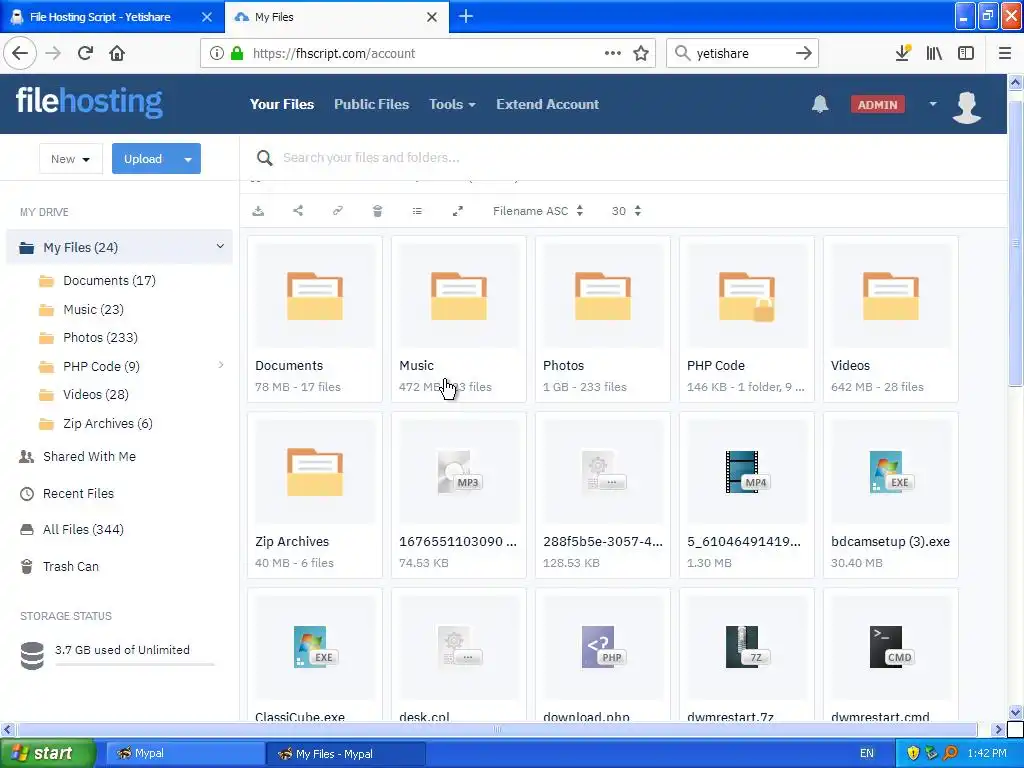Switch to File Hosting Script - Yetishare tab

coord(112,17)
